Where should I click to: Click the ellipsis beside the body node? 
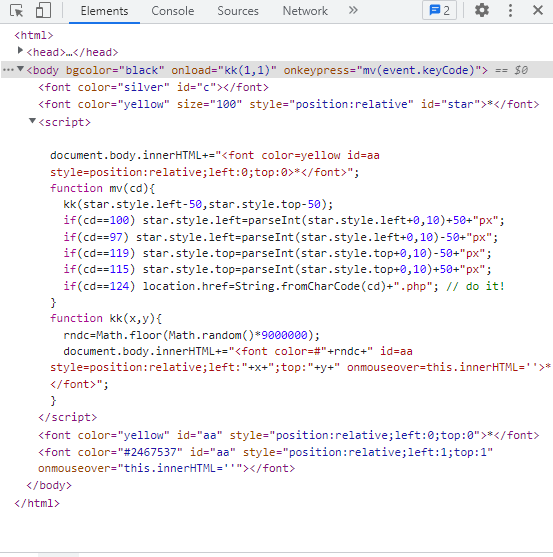pos(8,70)
